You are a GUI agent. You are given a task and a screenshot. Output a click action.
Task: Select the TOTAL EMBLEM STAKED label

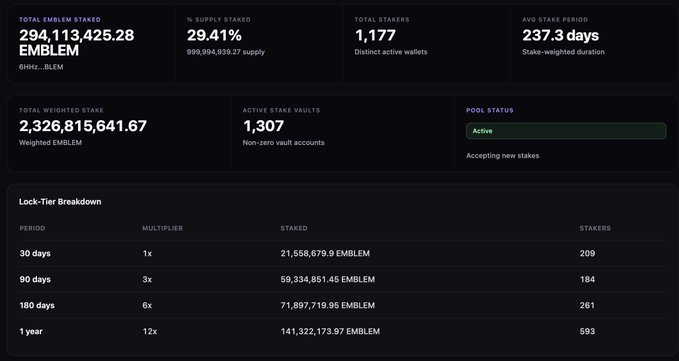click(60, 19)
